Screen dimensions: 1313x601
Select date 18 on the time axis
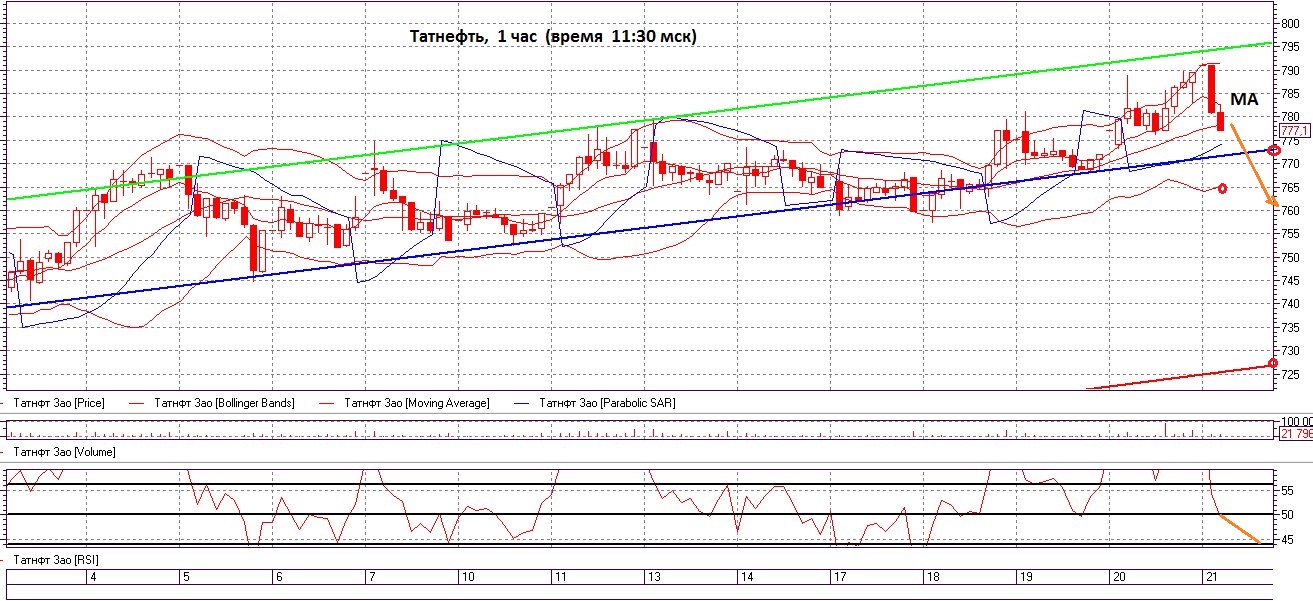[932, 577]
